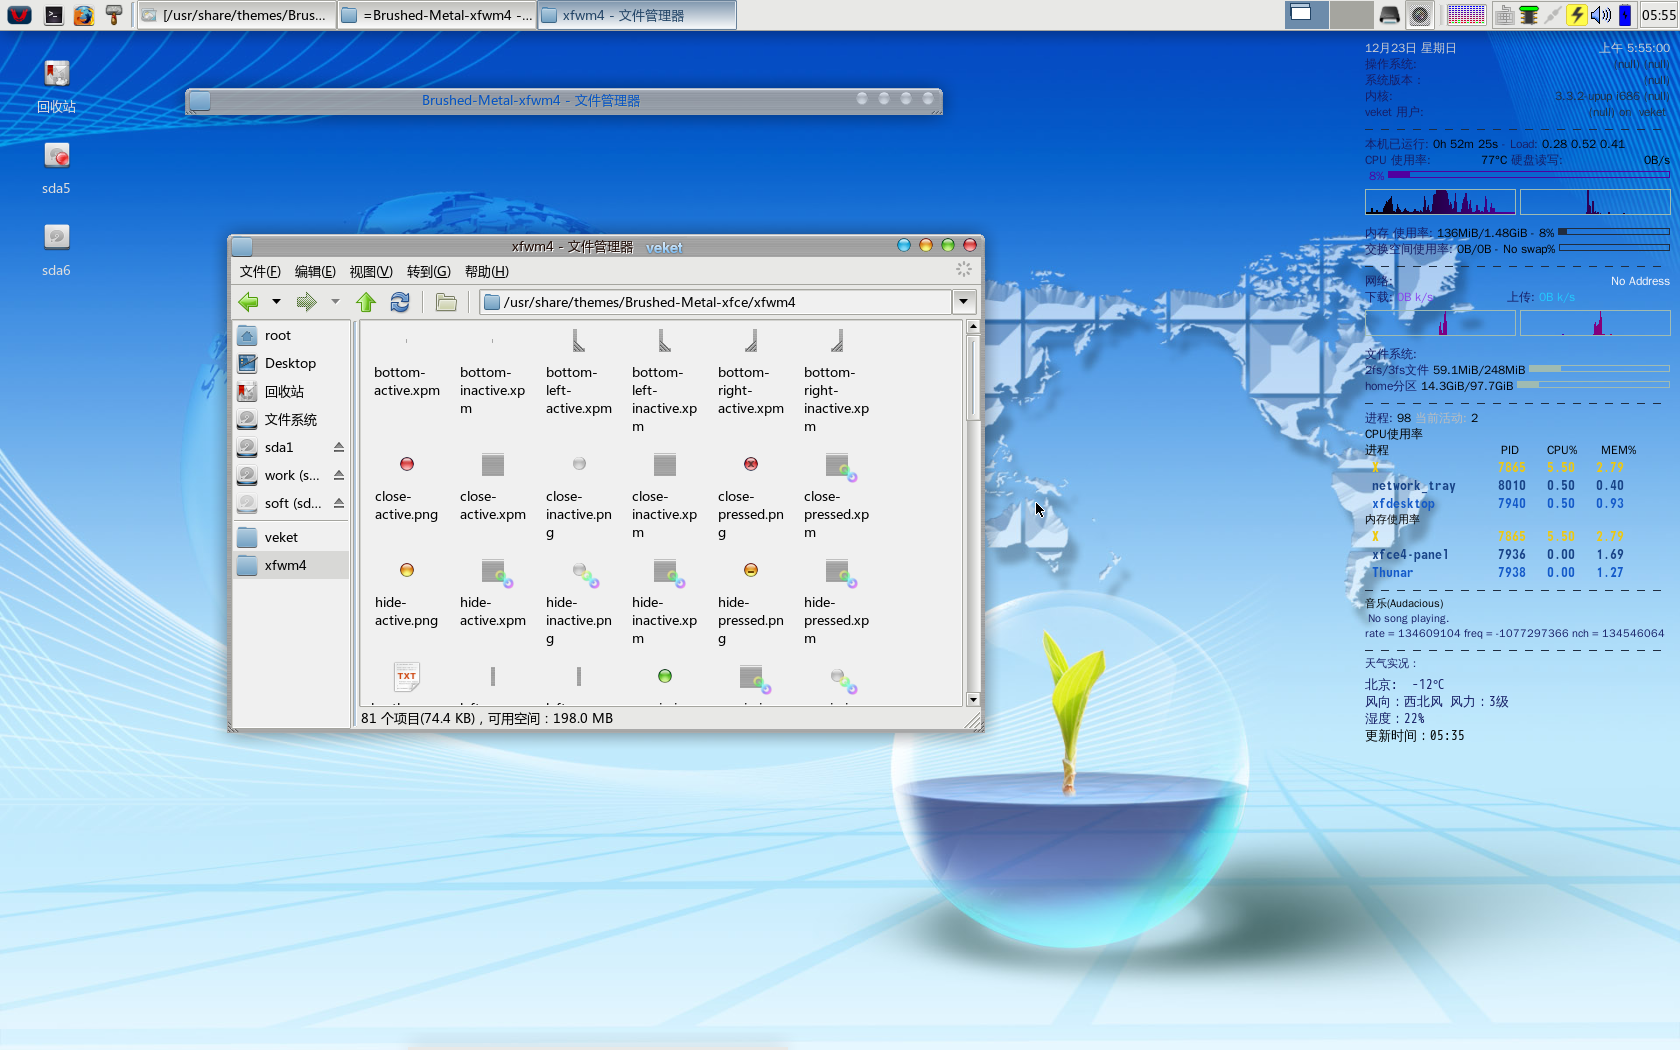Image resolution: width=1680 pixels, height=1050 pixels.
Task: Select the hide-active.png orange icon
Action: coord(407,570)
